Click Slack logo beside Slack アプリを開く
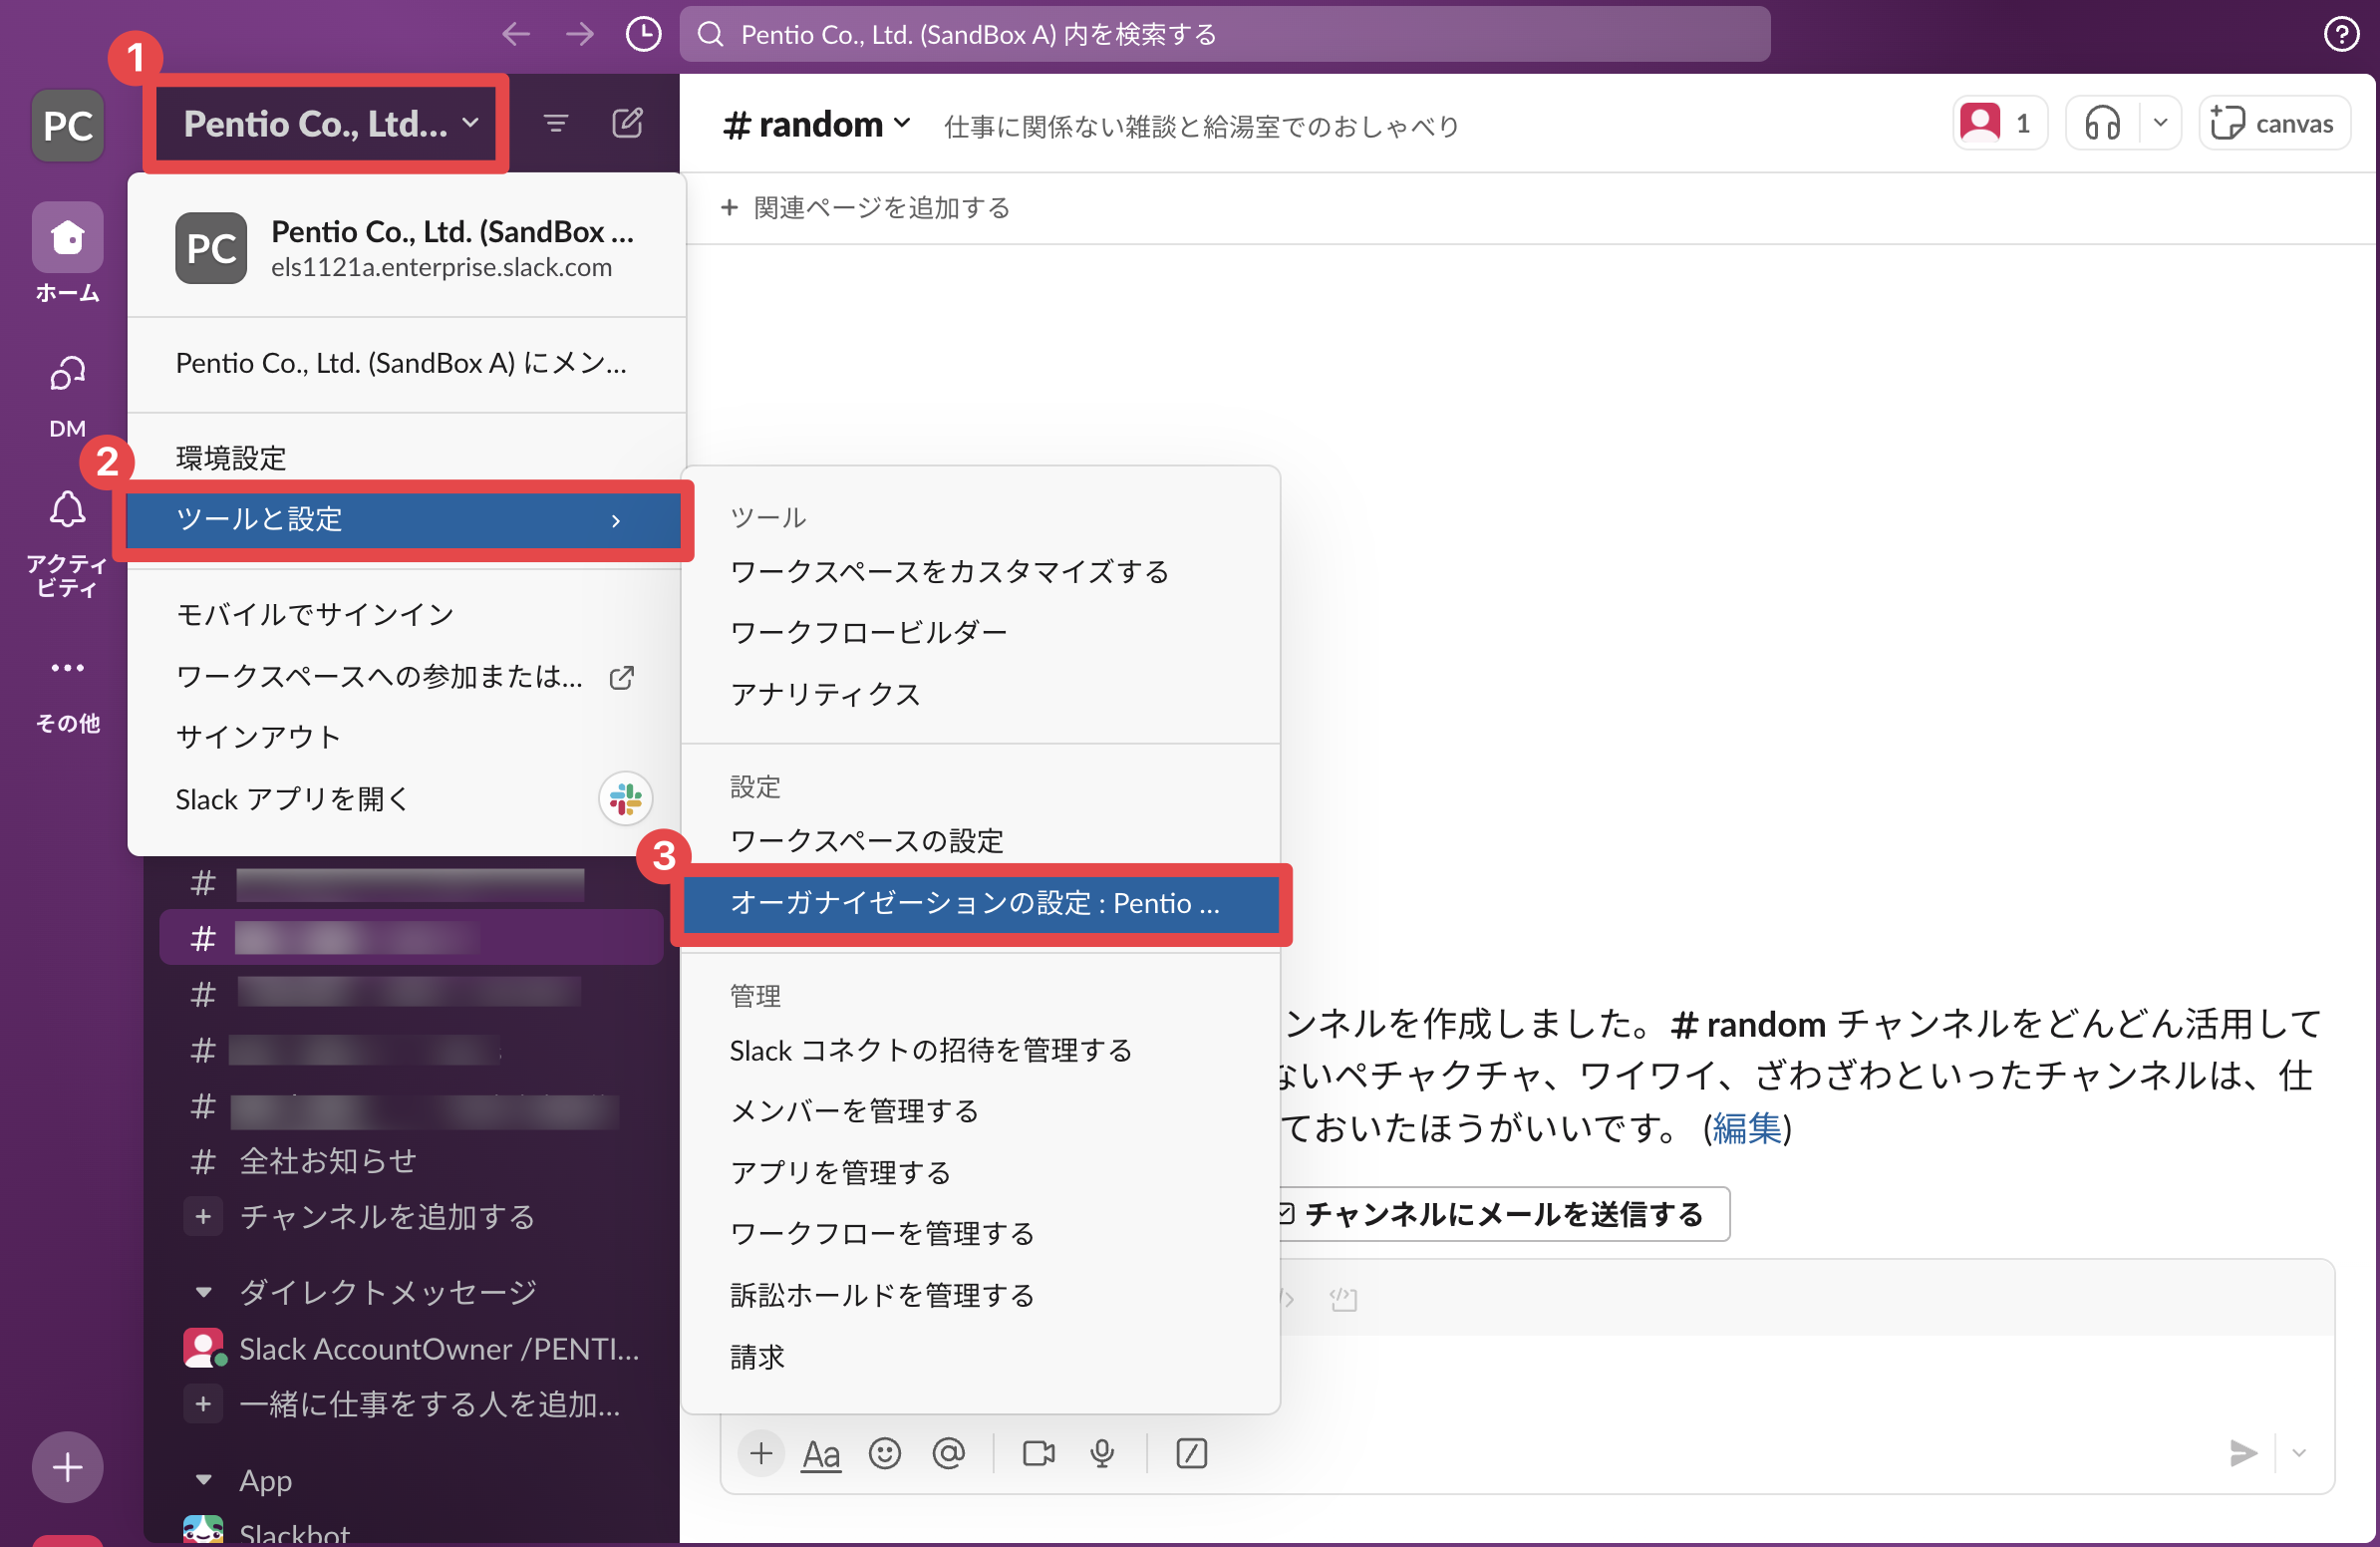The height and width of the screenshot is (1547, 2380). [626, 799]
